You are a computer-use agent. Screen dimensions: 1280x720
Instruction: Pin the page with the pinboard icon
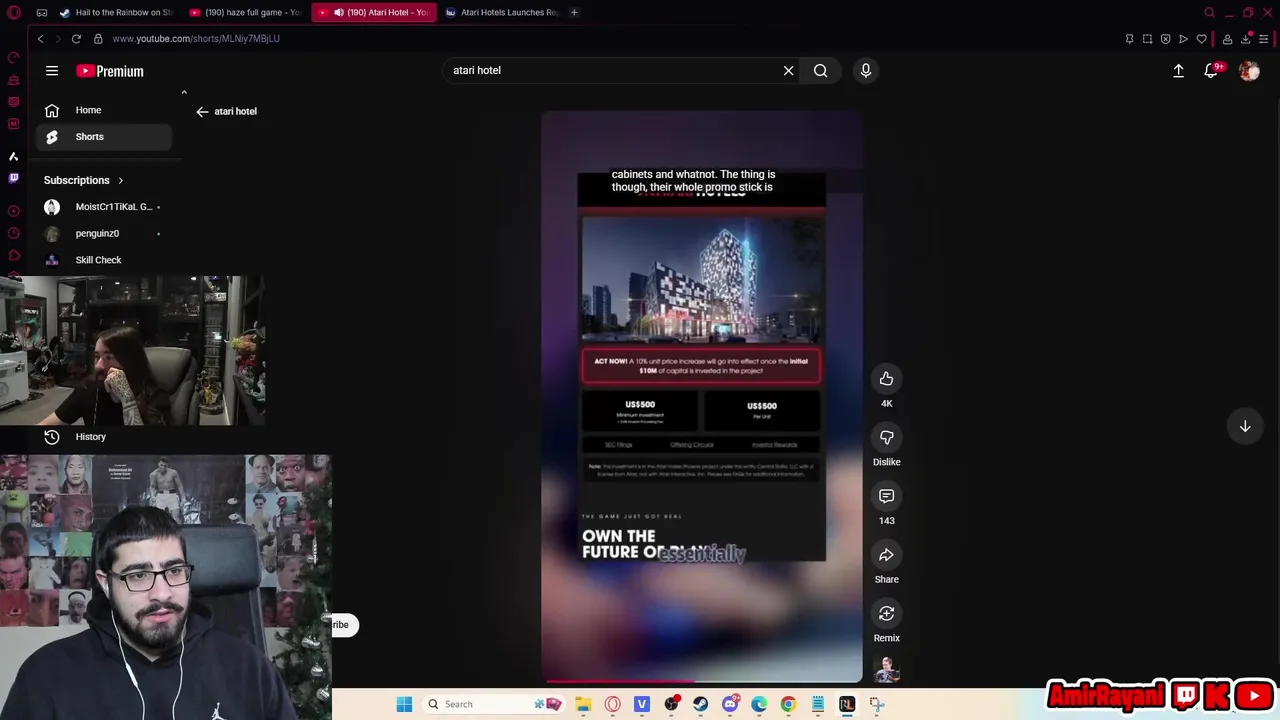coord(1129,39)
